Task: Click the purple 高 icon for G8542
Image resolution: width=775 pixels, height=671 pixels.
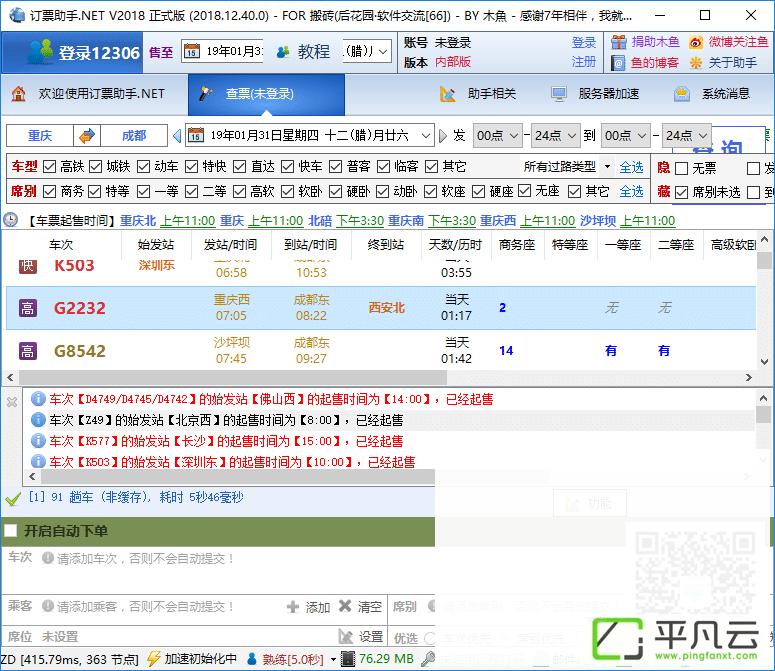Action: point(28,351)
